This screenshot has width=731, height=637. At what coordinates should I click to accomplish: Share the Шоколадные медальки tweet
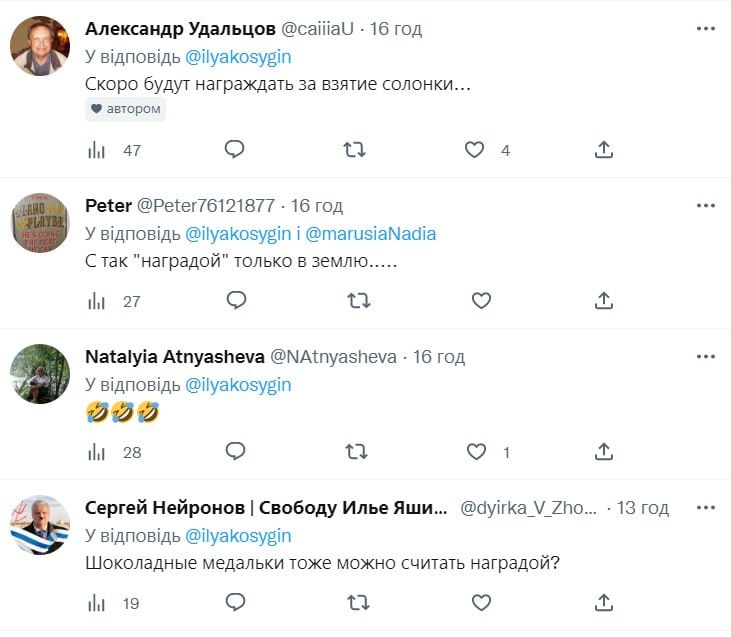(x=603, y=602)
